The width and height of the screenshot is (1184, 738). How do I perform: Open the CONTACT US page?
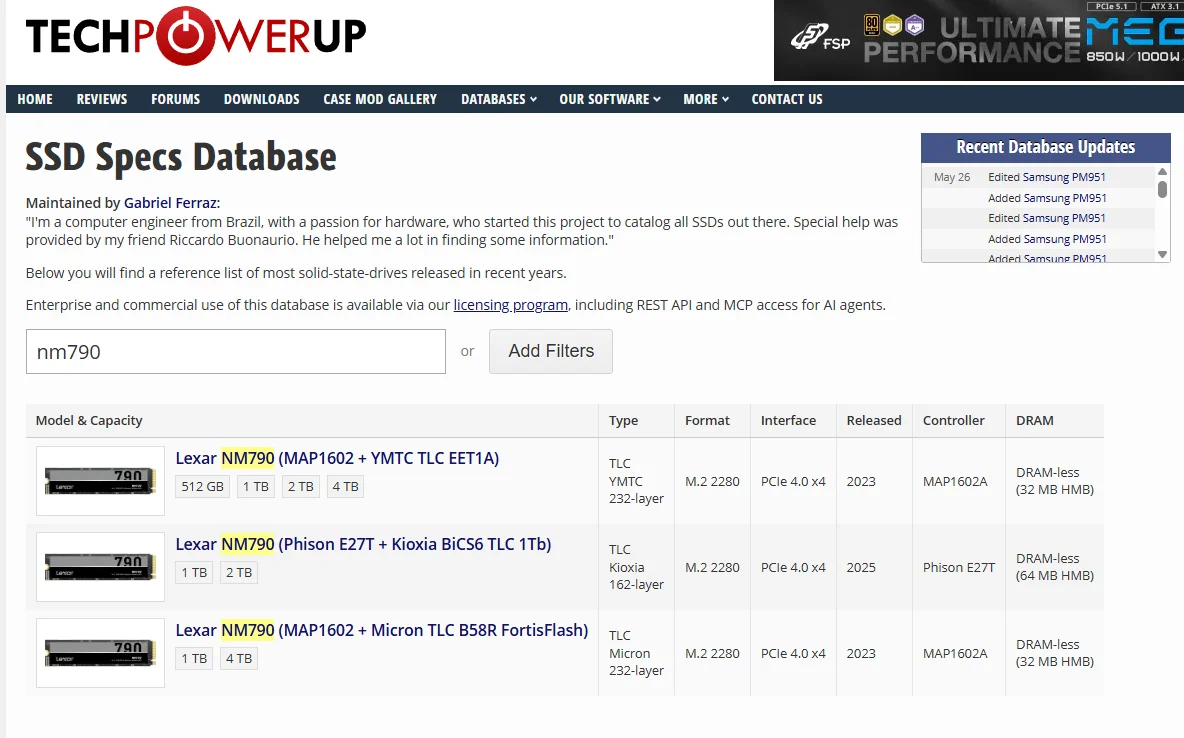(x=787, y=99)
